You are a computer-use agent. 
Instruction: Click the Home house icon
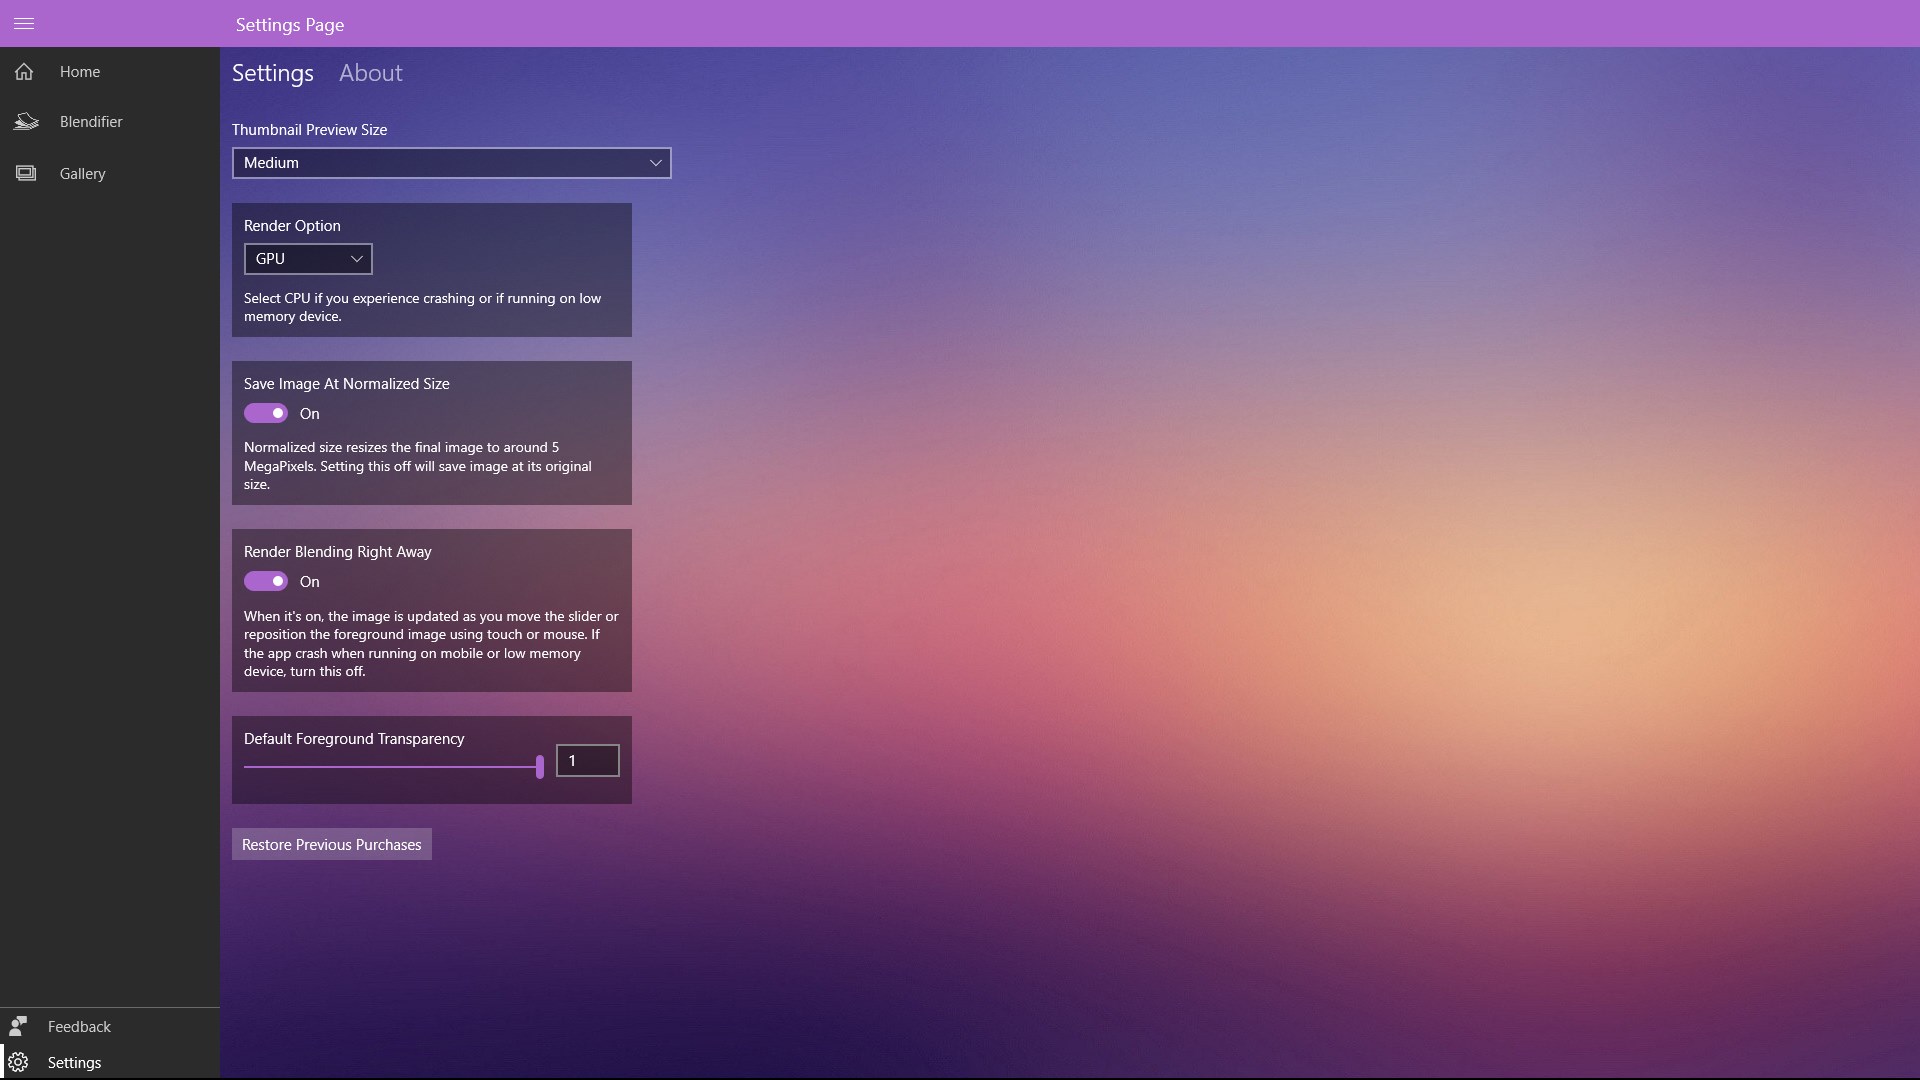[x=24, y=72]
